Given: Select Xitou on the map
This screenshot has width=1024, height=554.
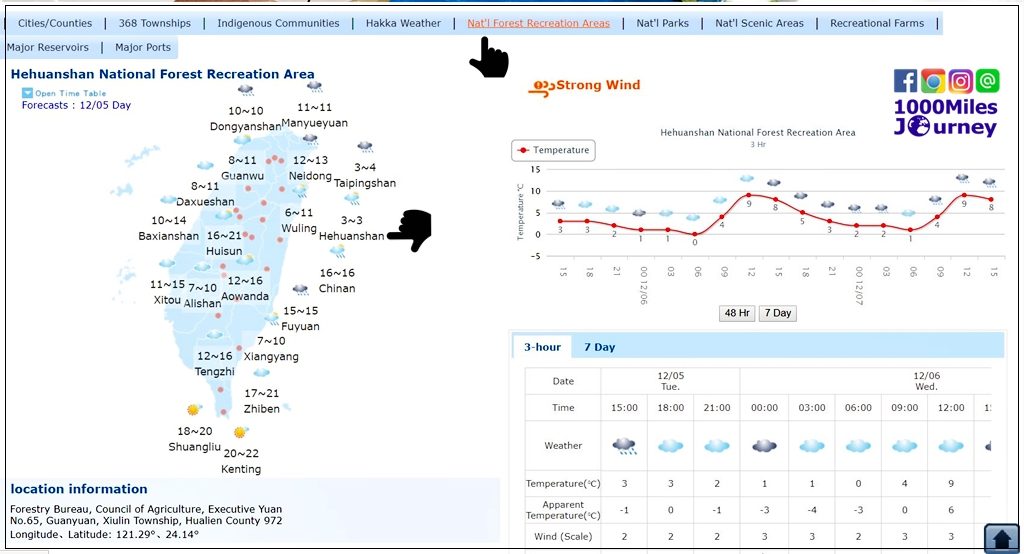Looking at the screenshot, I should pyautogui.click(x=167, y=300).
